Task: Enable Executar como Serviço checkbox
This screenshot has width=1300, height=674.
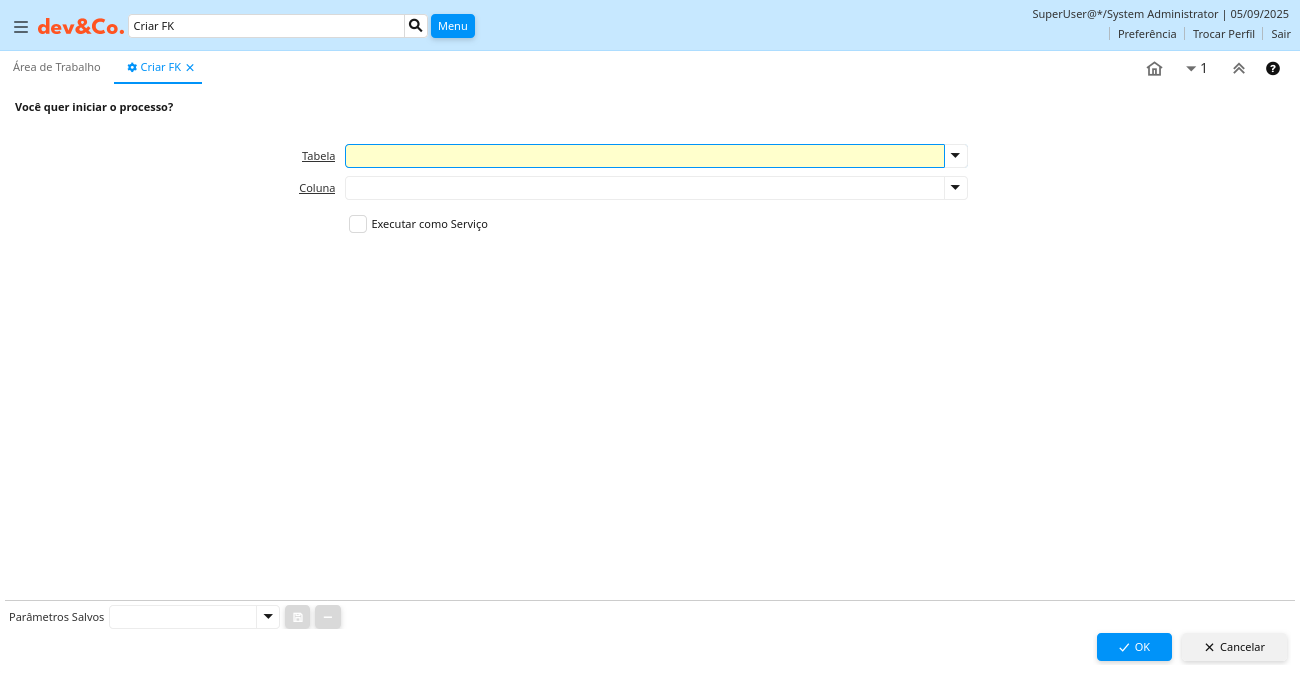Action: pyautogui.click(x=358, y=224)
